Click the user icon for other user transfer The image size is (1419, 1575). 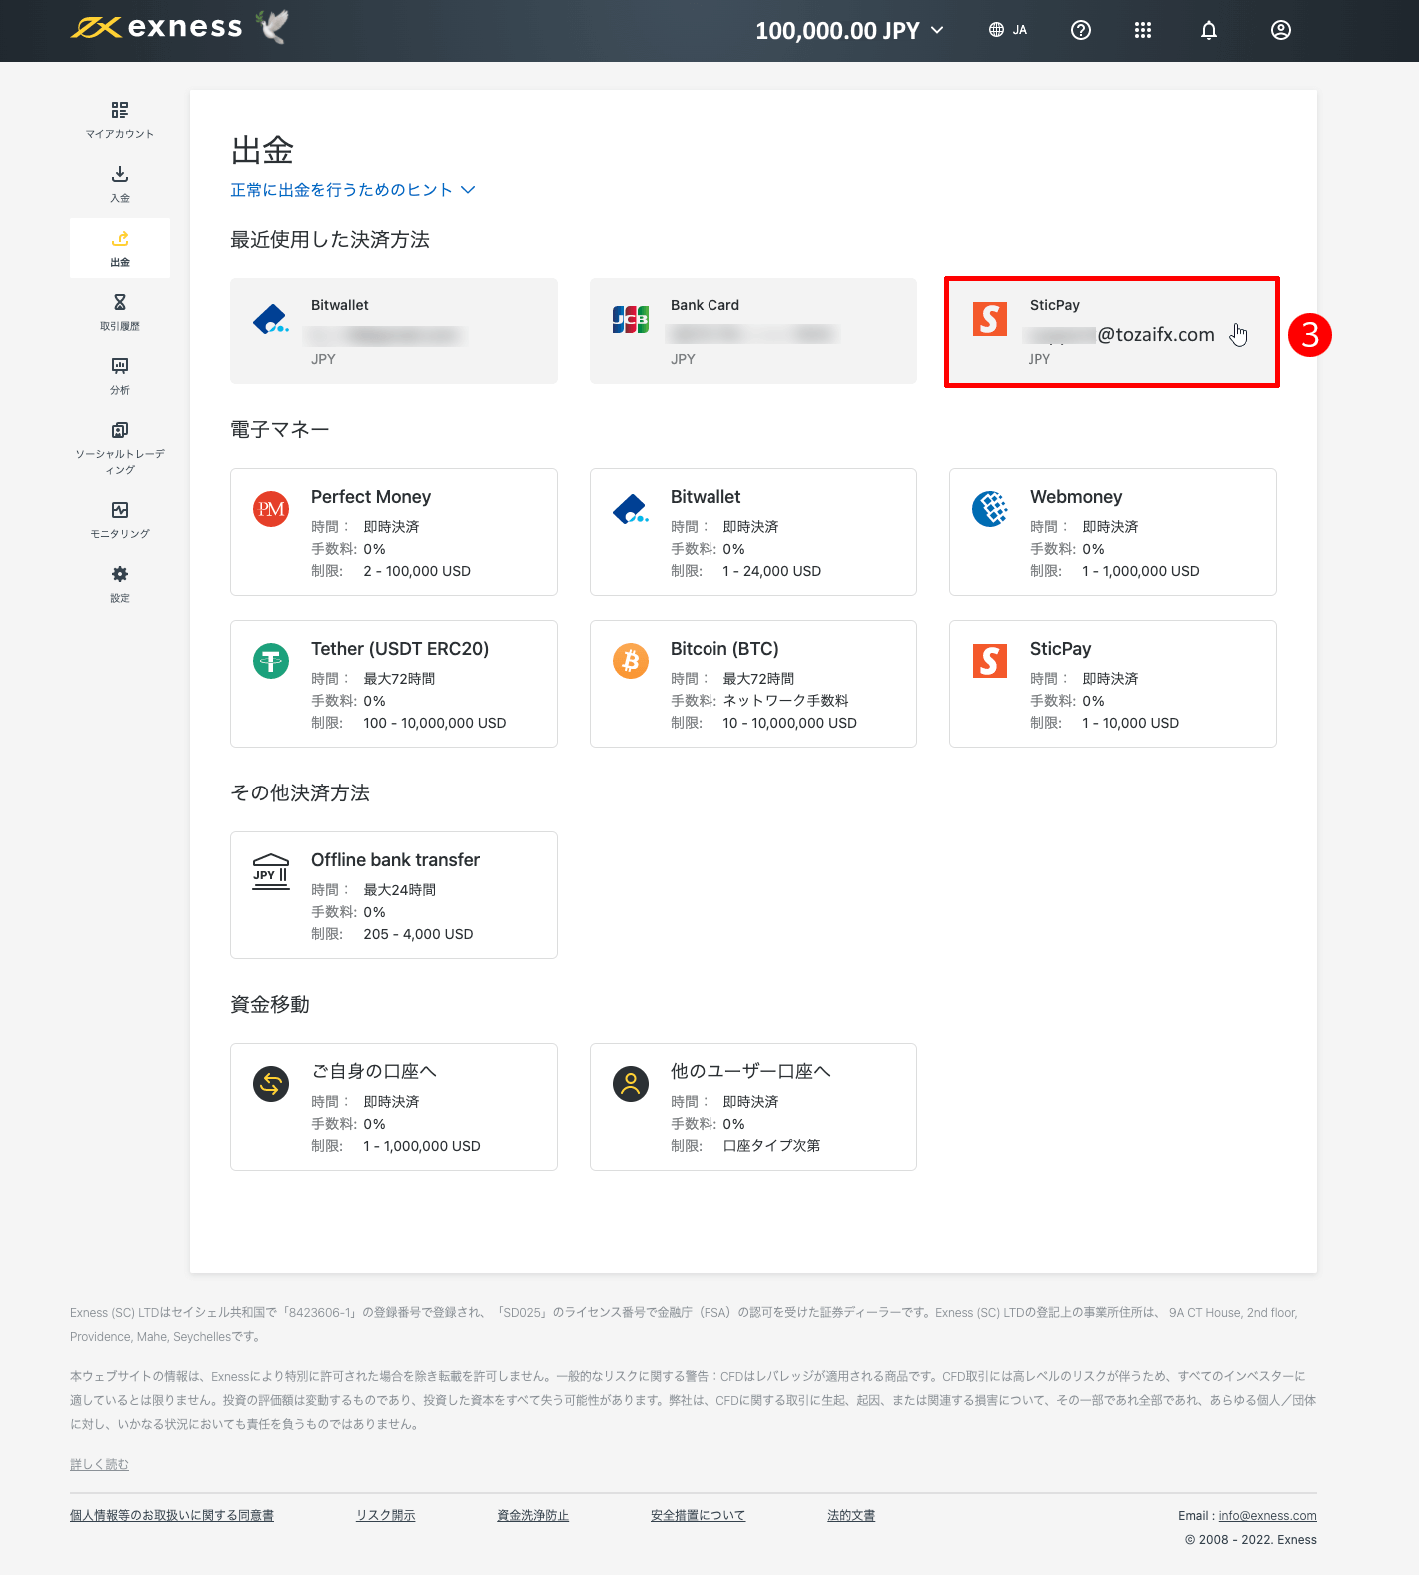tap(631, 1084)
